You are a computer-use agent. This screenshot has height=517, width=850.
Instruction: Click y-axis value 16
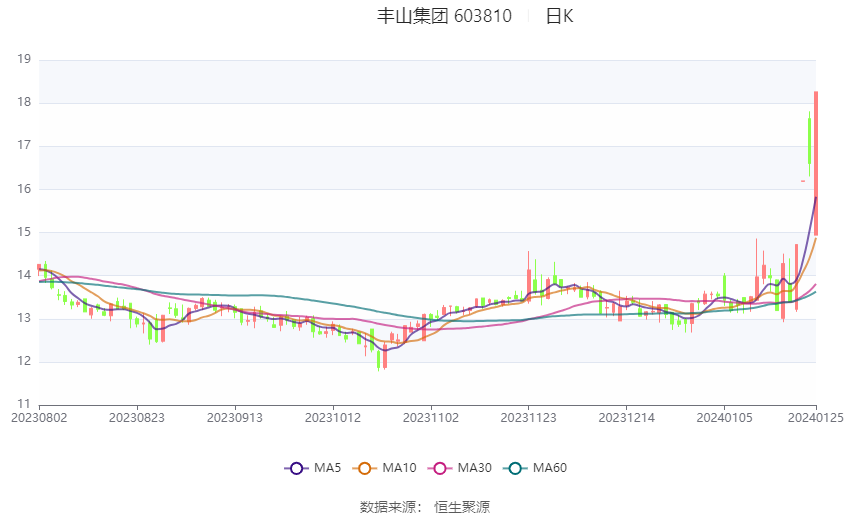click(x=24, y=189)
